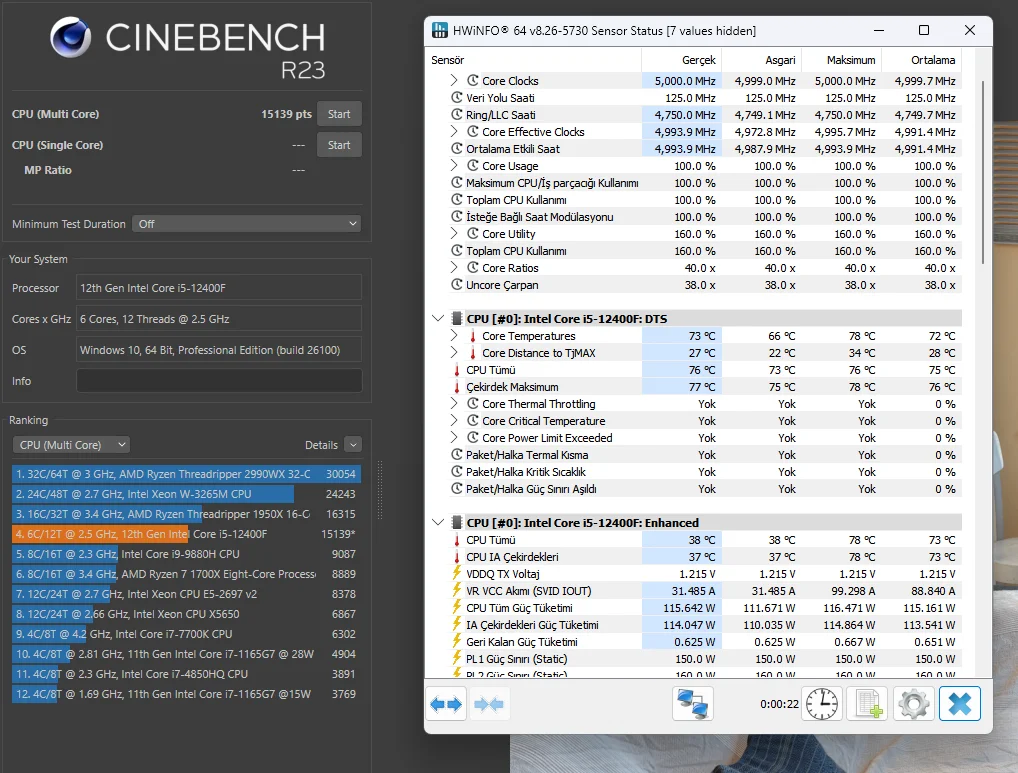The image size is (1018, 773).
Task: Click the Details label in ranking panel
Action: pyautogui.click(x=321, y=445)
